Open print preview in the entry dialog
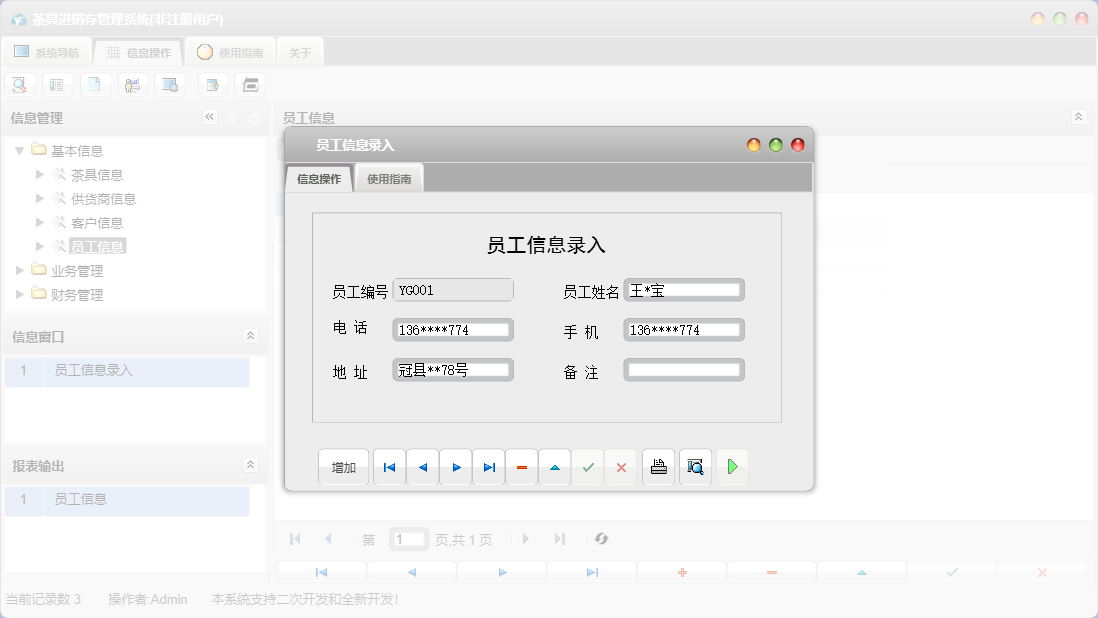This screenshot has height=618, width=1098. pos(694,466)
